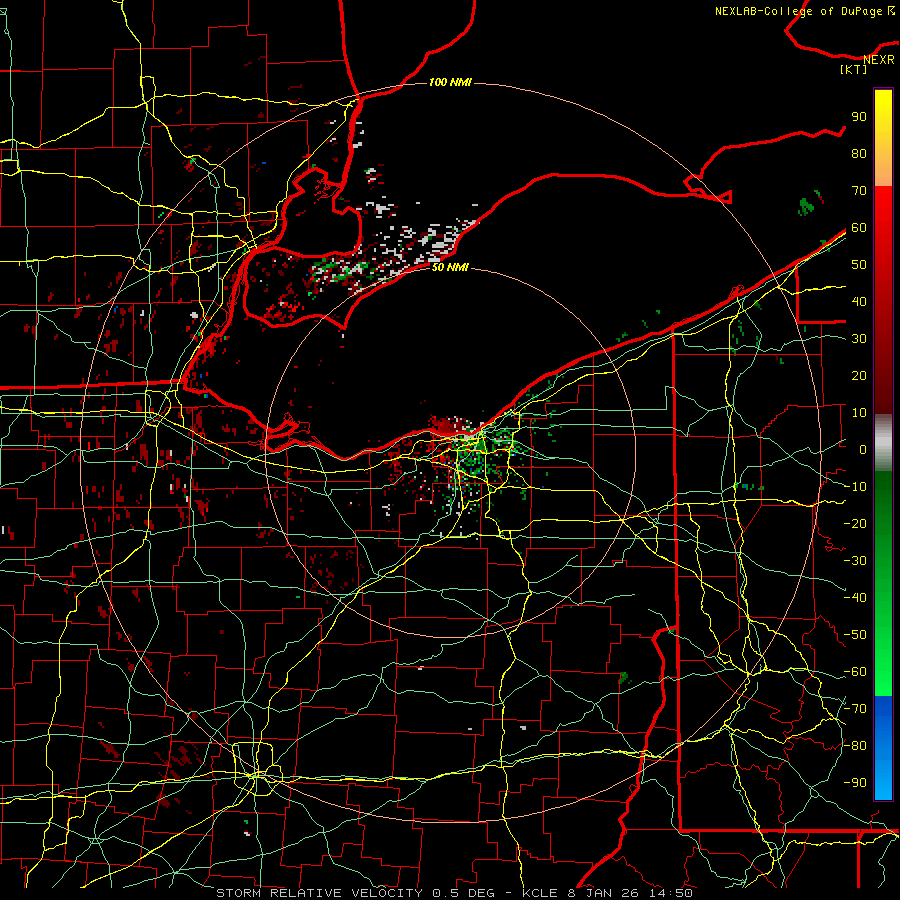
Task: Click the -80 value on the color scale
Action: (855, 746)
